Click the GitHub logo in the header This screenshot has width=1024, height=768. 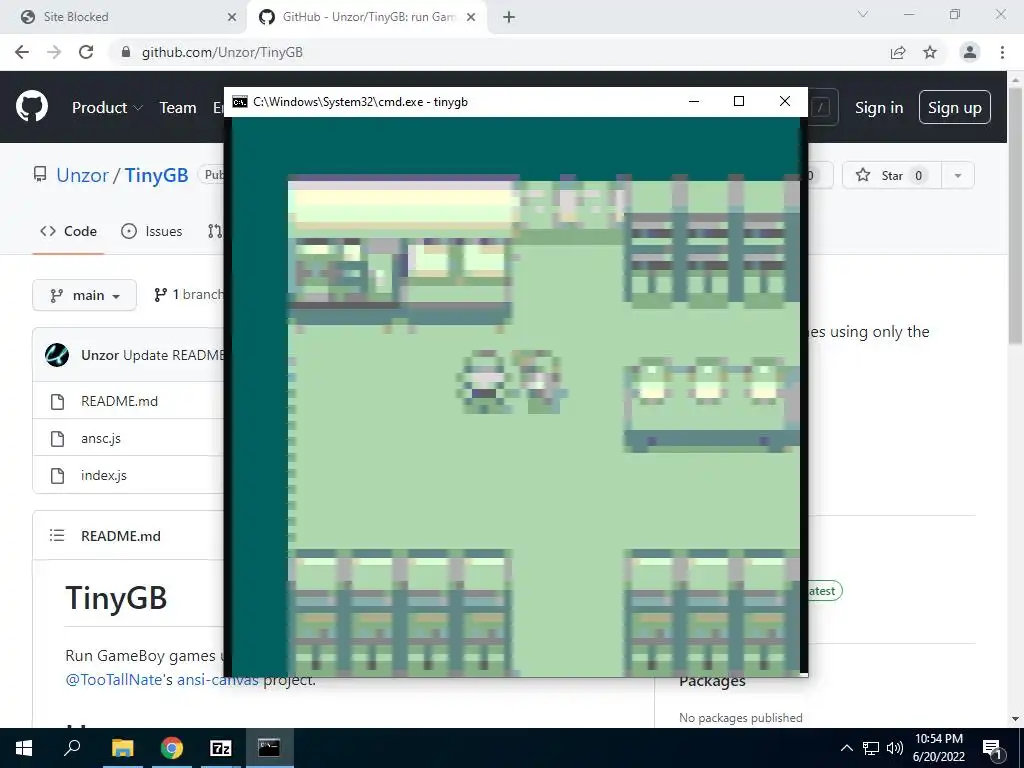31,107
